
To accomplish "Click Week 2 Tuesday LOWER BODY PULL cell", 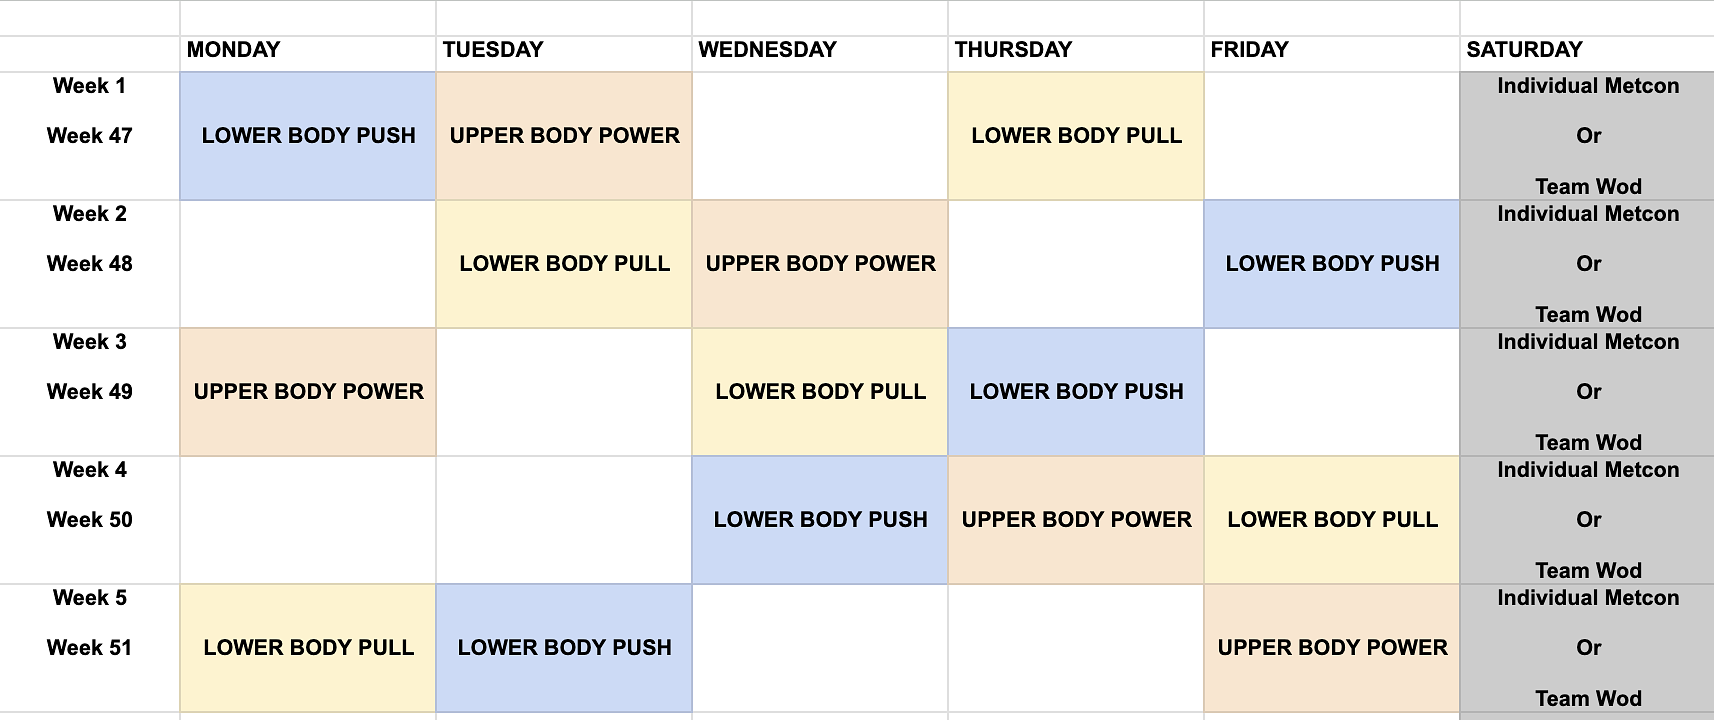I will click(564, 264).
